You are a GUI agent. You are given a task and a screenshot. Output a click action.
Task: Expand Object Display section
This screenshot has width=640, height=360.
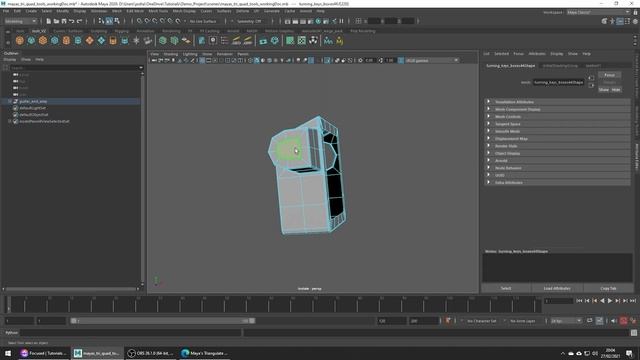pos(556,153)
